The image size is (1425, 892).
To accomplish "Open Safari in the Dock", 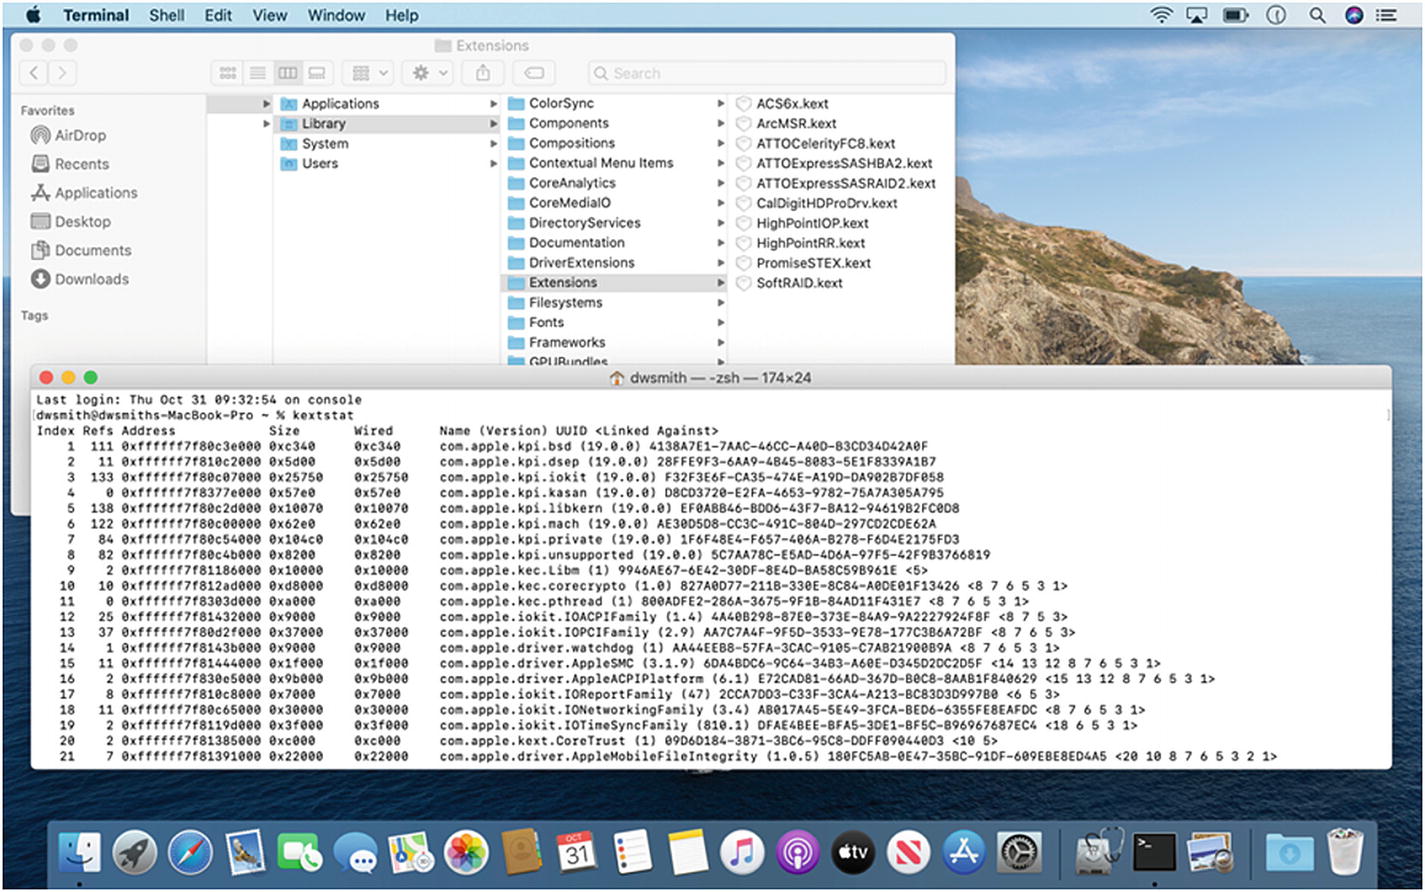I will (x=190, y=852).
